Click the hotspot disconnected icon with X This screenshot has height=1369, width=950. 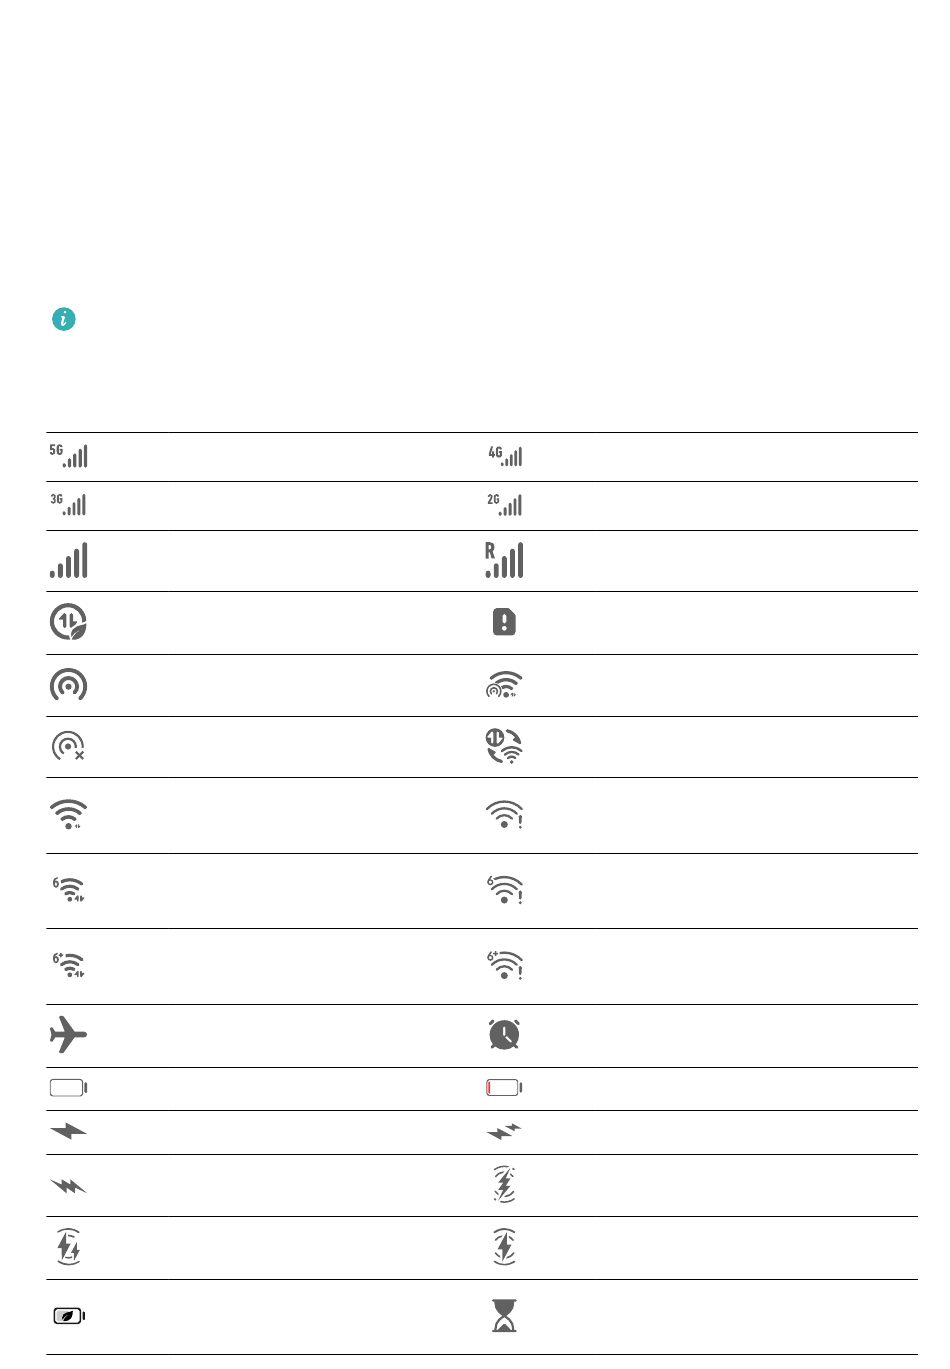pyautogui.click(x=68, y=747)
